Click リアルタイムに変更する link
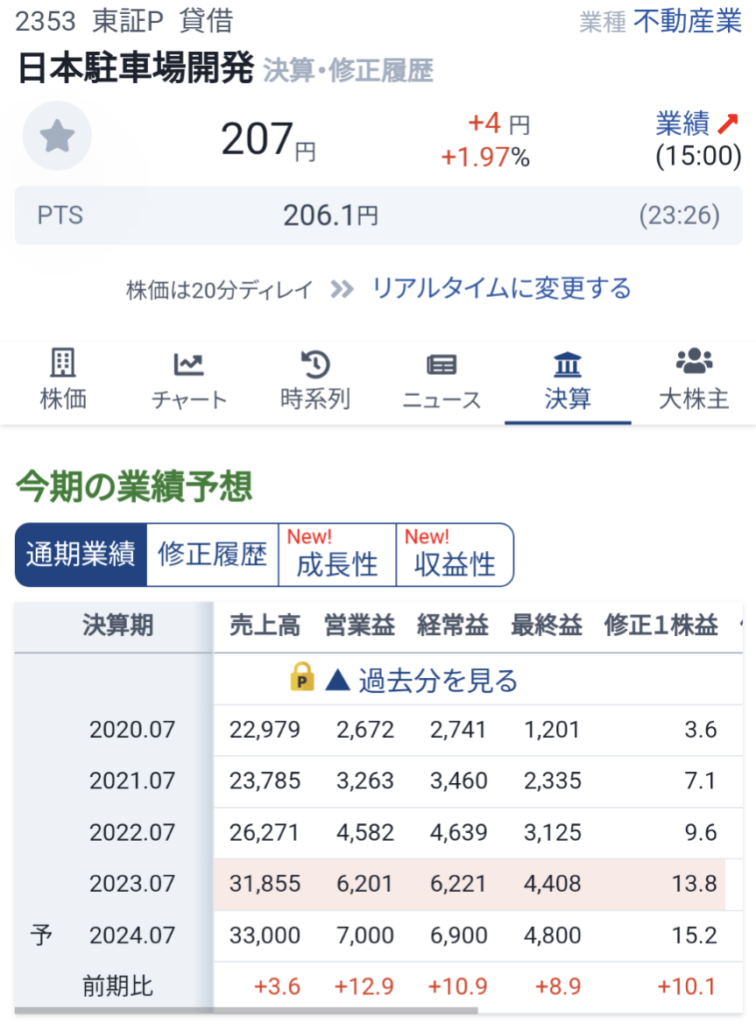This screenshot has height=1024, width=756. pos(502,289)
